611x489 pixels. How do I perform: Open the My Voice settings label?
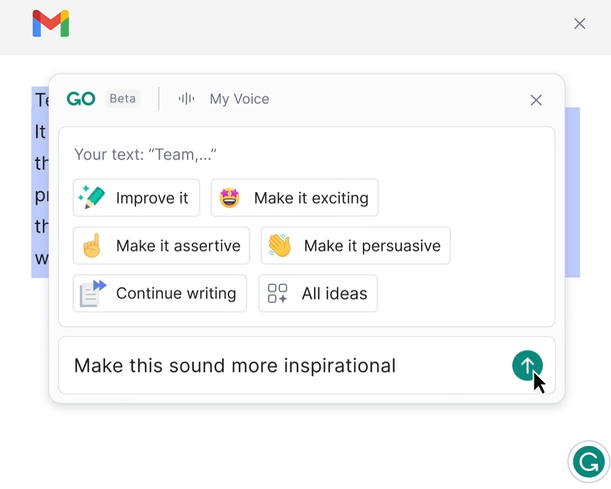pos(239,99)
